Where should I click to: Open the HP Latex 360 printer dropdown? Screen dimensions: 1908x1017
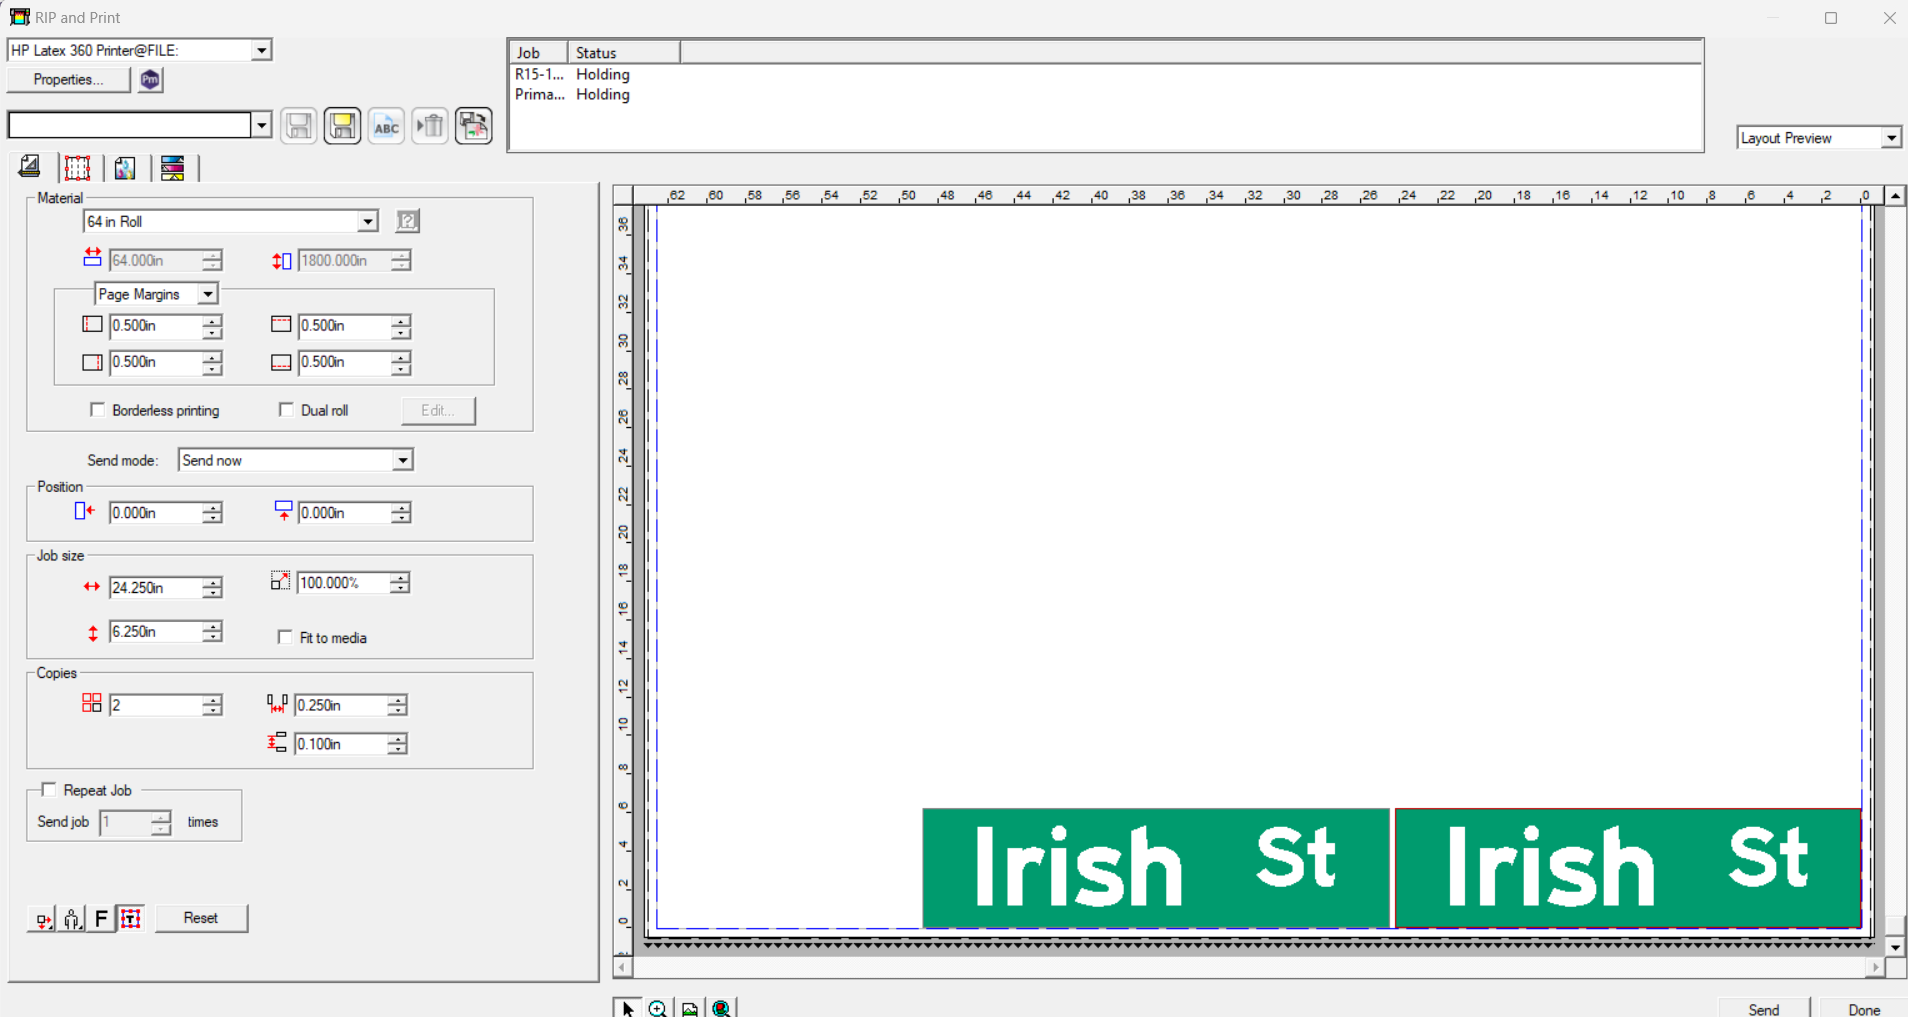261,50
